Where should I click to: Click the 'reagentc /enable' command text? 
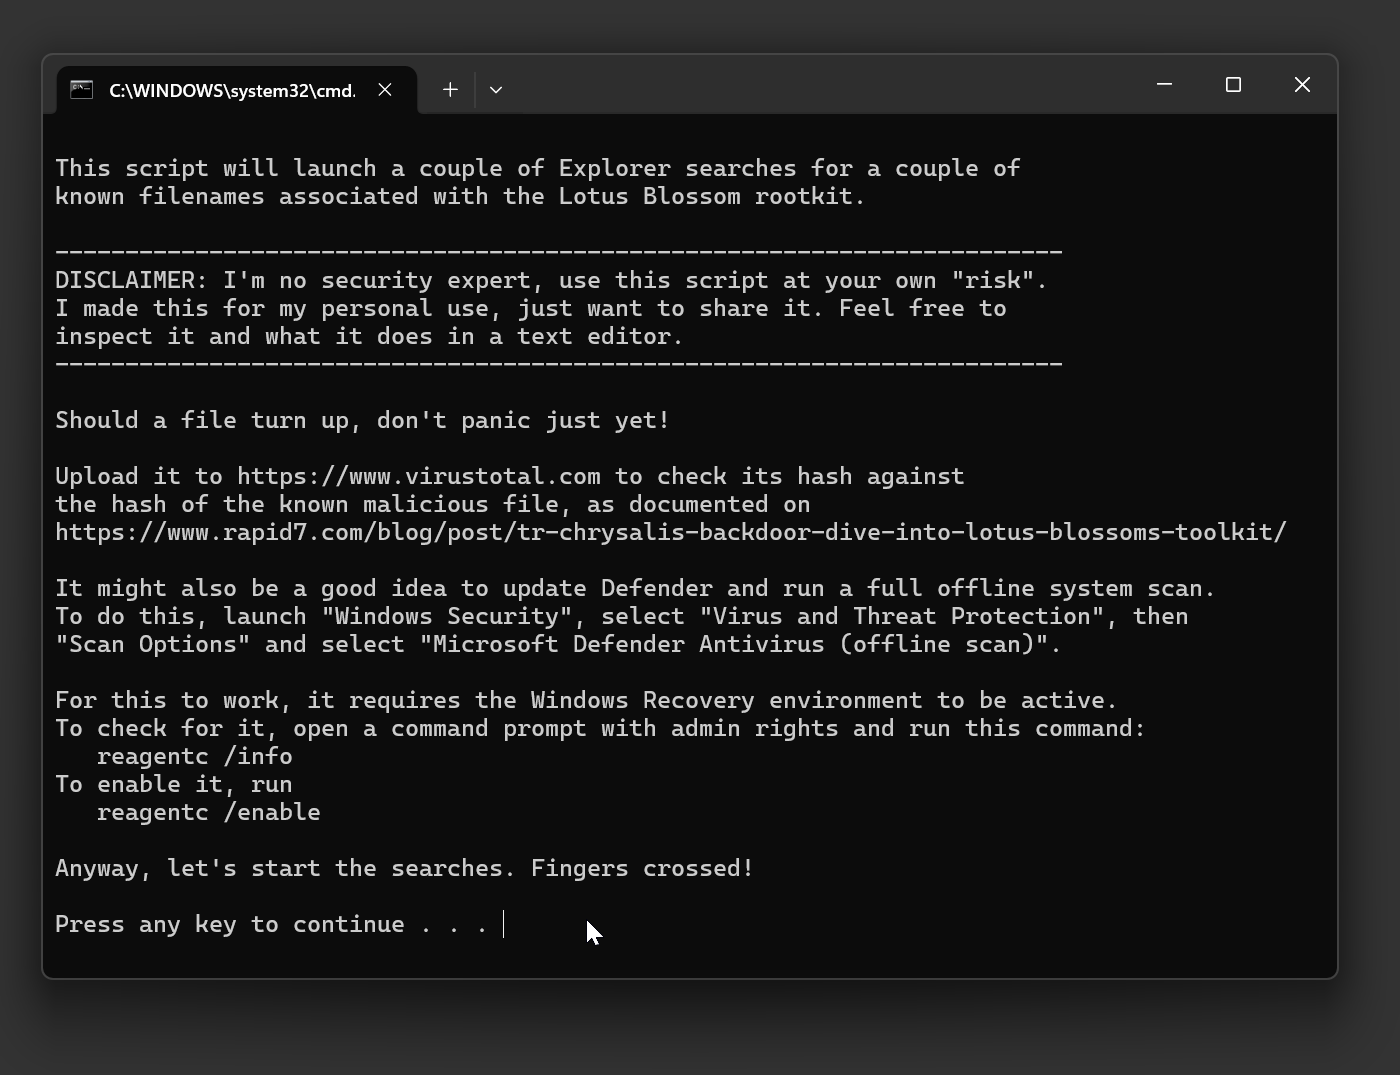209,812
